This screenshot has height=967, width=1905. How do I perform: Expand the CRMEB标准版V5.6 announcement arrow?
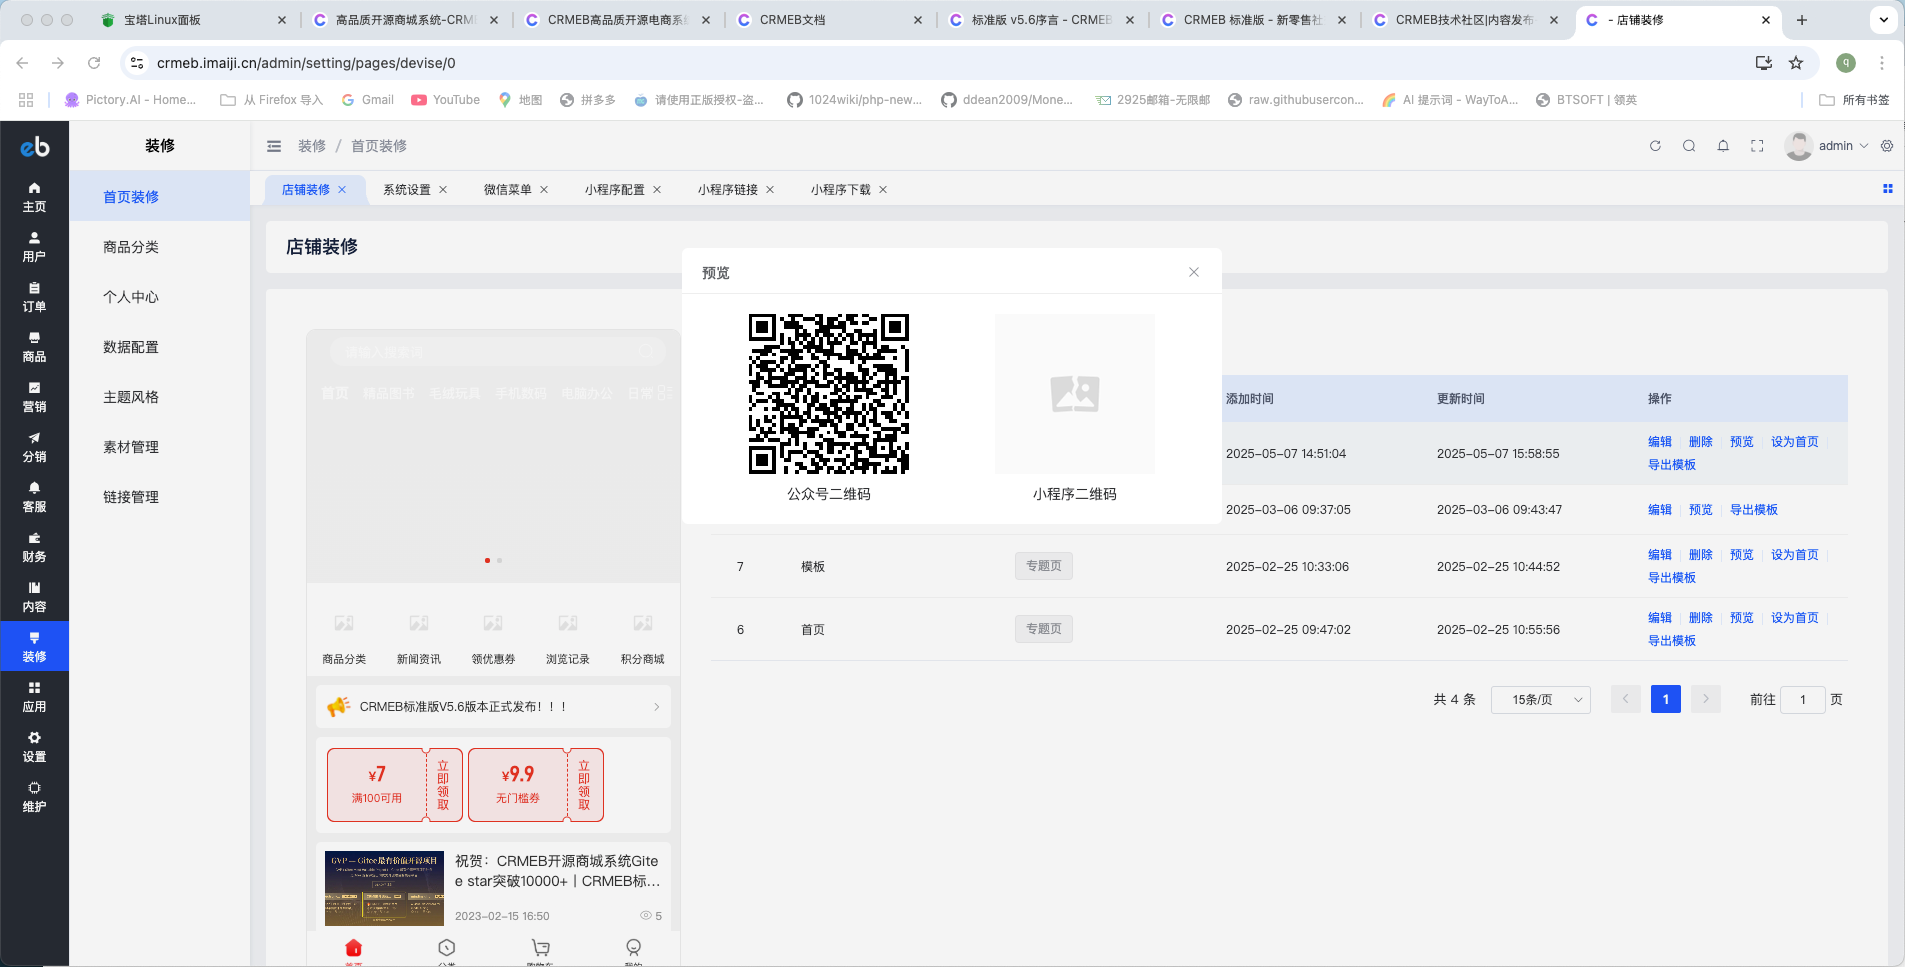click(x=656, y=707)
